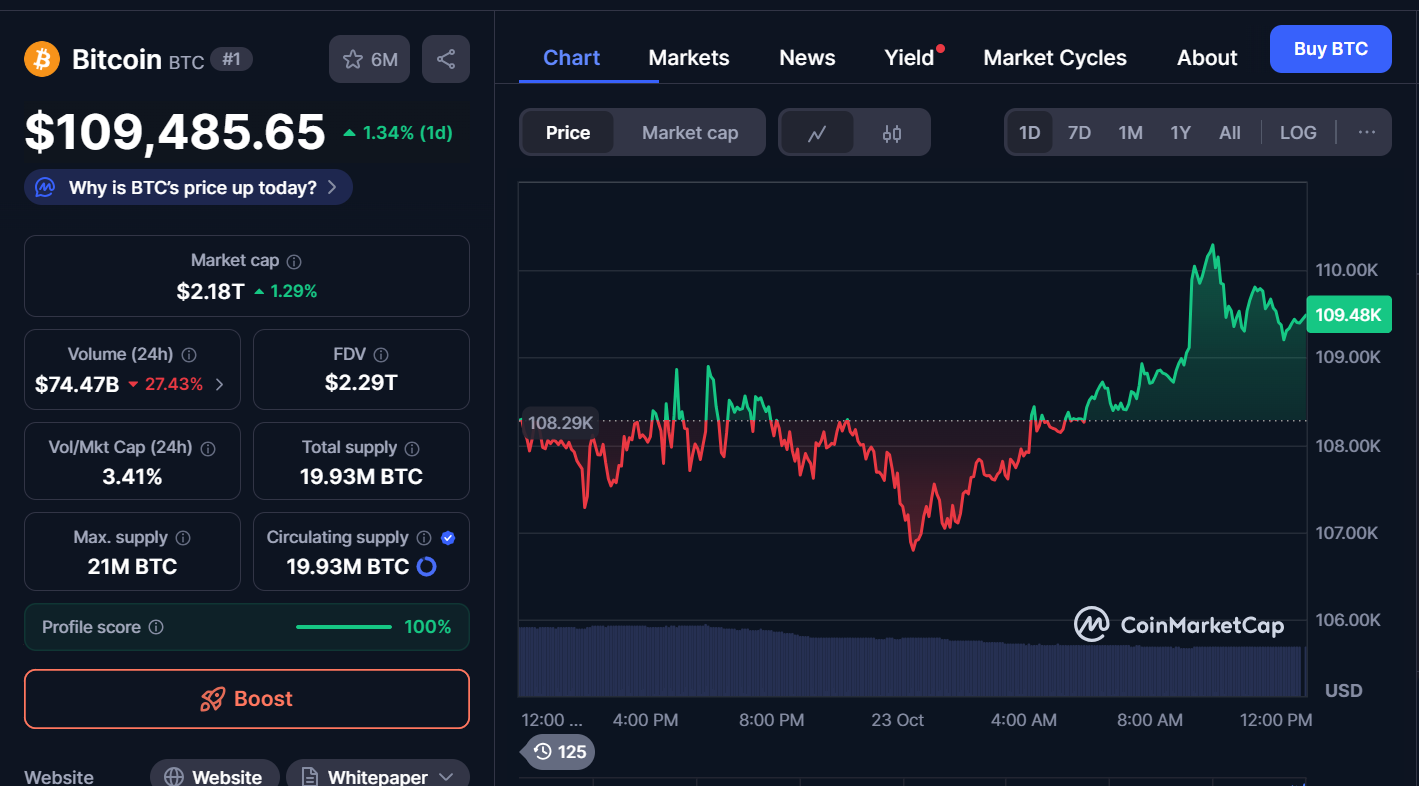
Task: Add Bitcoin to watchlist with star button
Action: pos(370,59)
